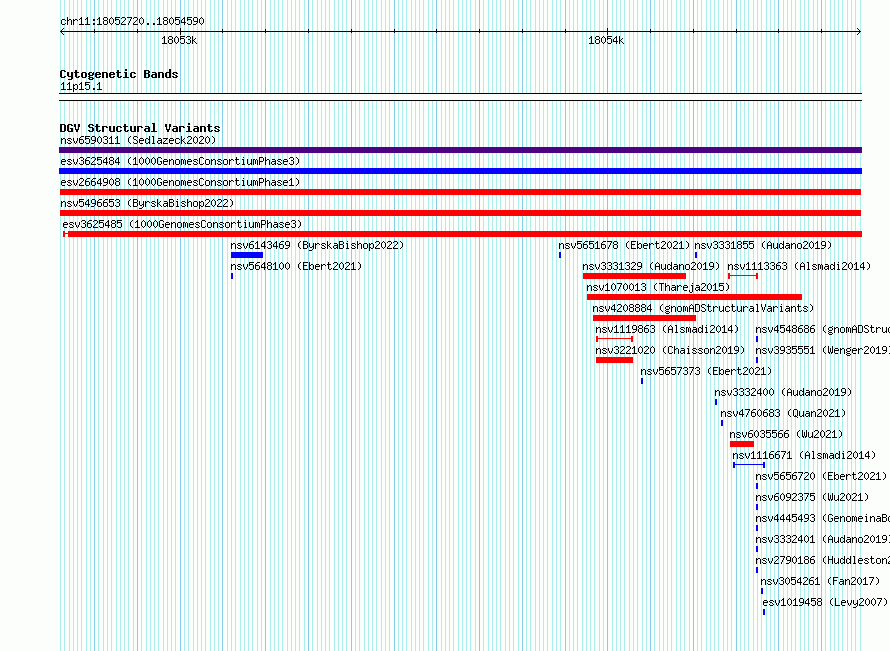Select the nsv4208884 red bar
The width and height of the screenshot is (890, 651).
click(x=644, y=318)
